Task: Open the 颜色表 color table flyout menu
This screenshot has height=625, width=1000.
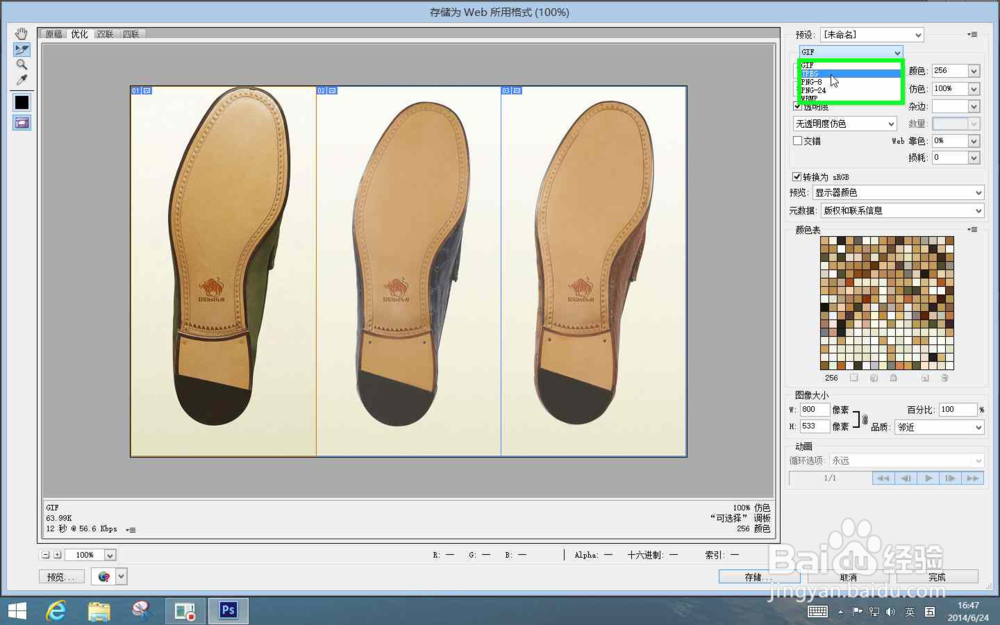Action: (972, 230)
